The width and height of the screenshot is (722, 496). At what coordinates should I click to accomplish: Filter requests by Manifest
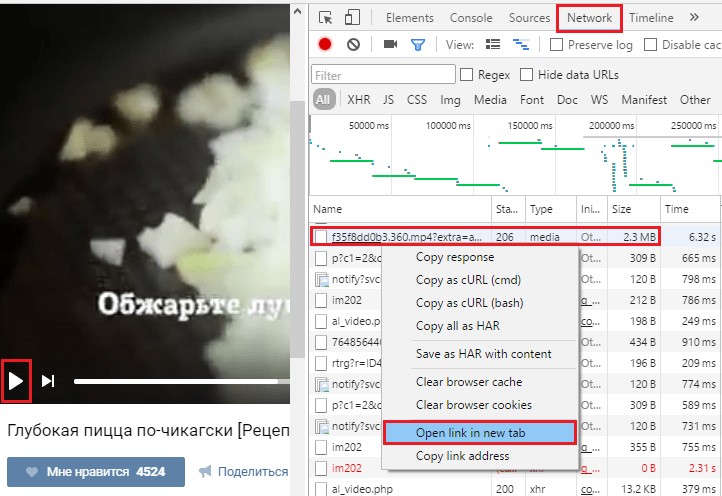click(x=644, y=100)
